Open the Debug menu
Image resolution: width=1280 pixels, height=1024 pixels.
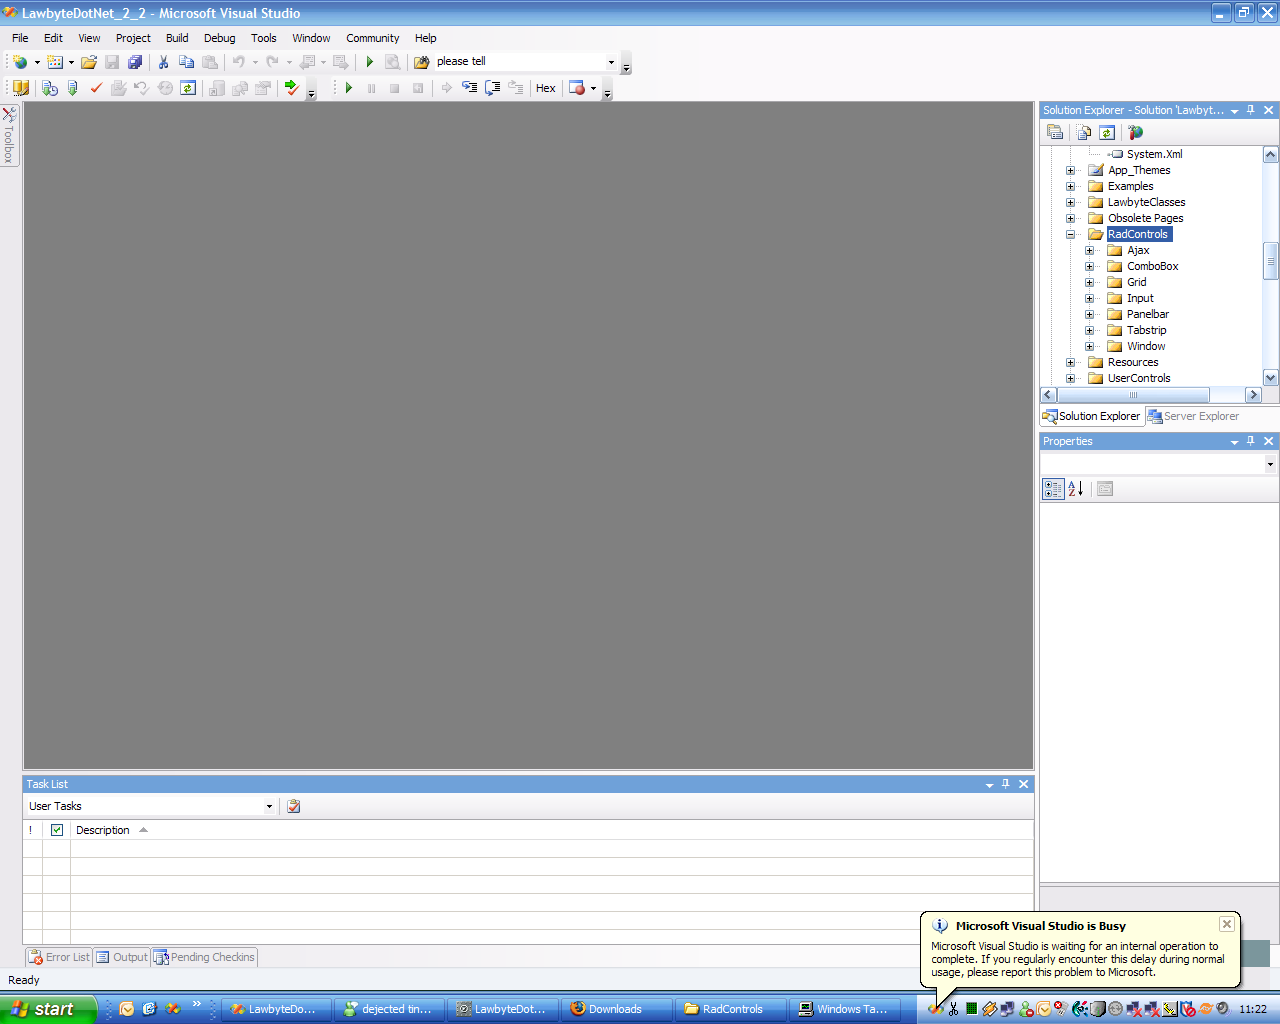[x=220, y=38]
